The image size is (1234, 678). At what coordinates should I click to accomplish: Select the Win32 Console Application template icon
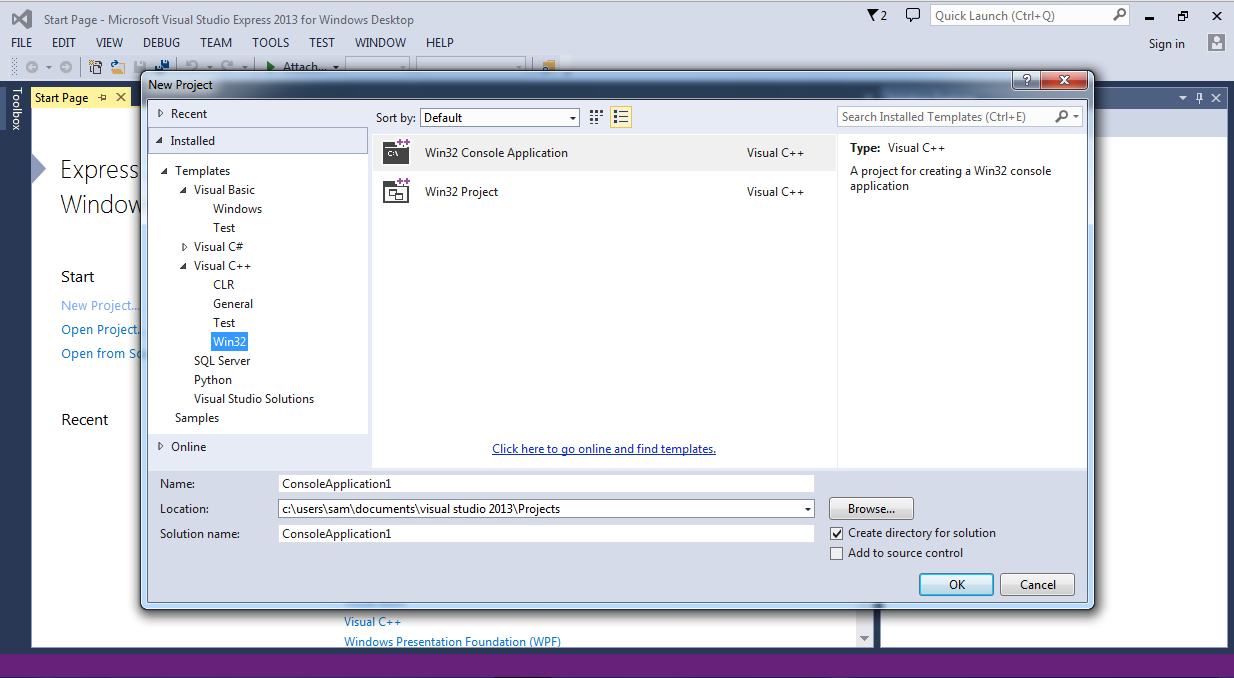click(397, 152)
